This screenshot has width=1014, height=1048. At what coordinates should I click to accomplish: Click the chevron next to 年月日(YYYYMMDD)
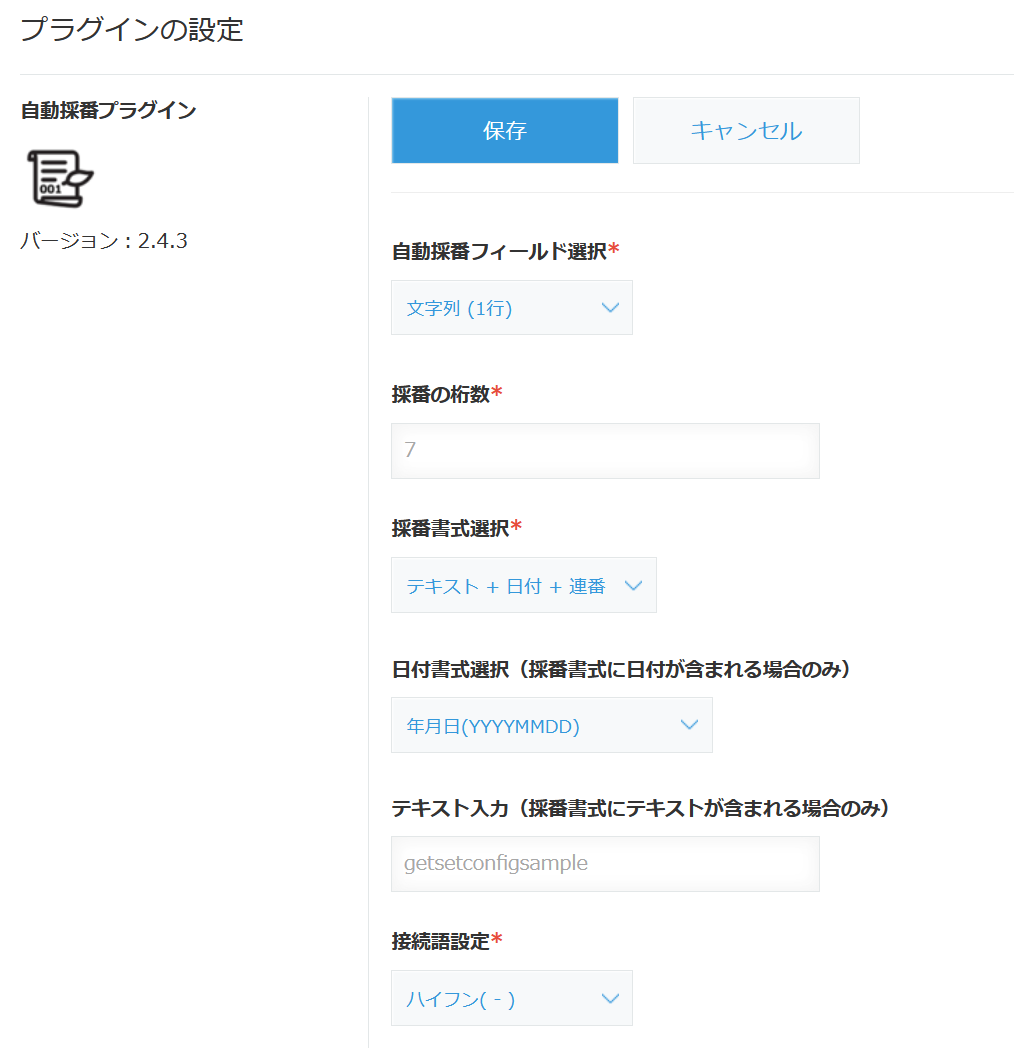click(688, 725)
